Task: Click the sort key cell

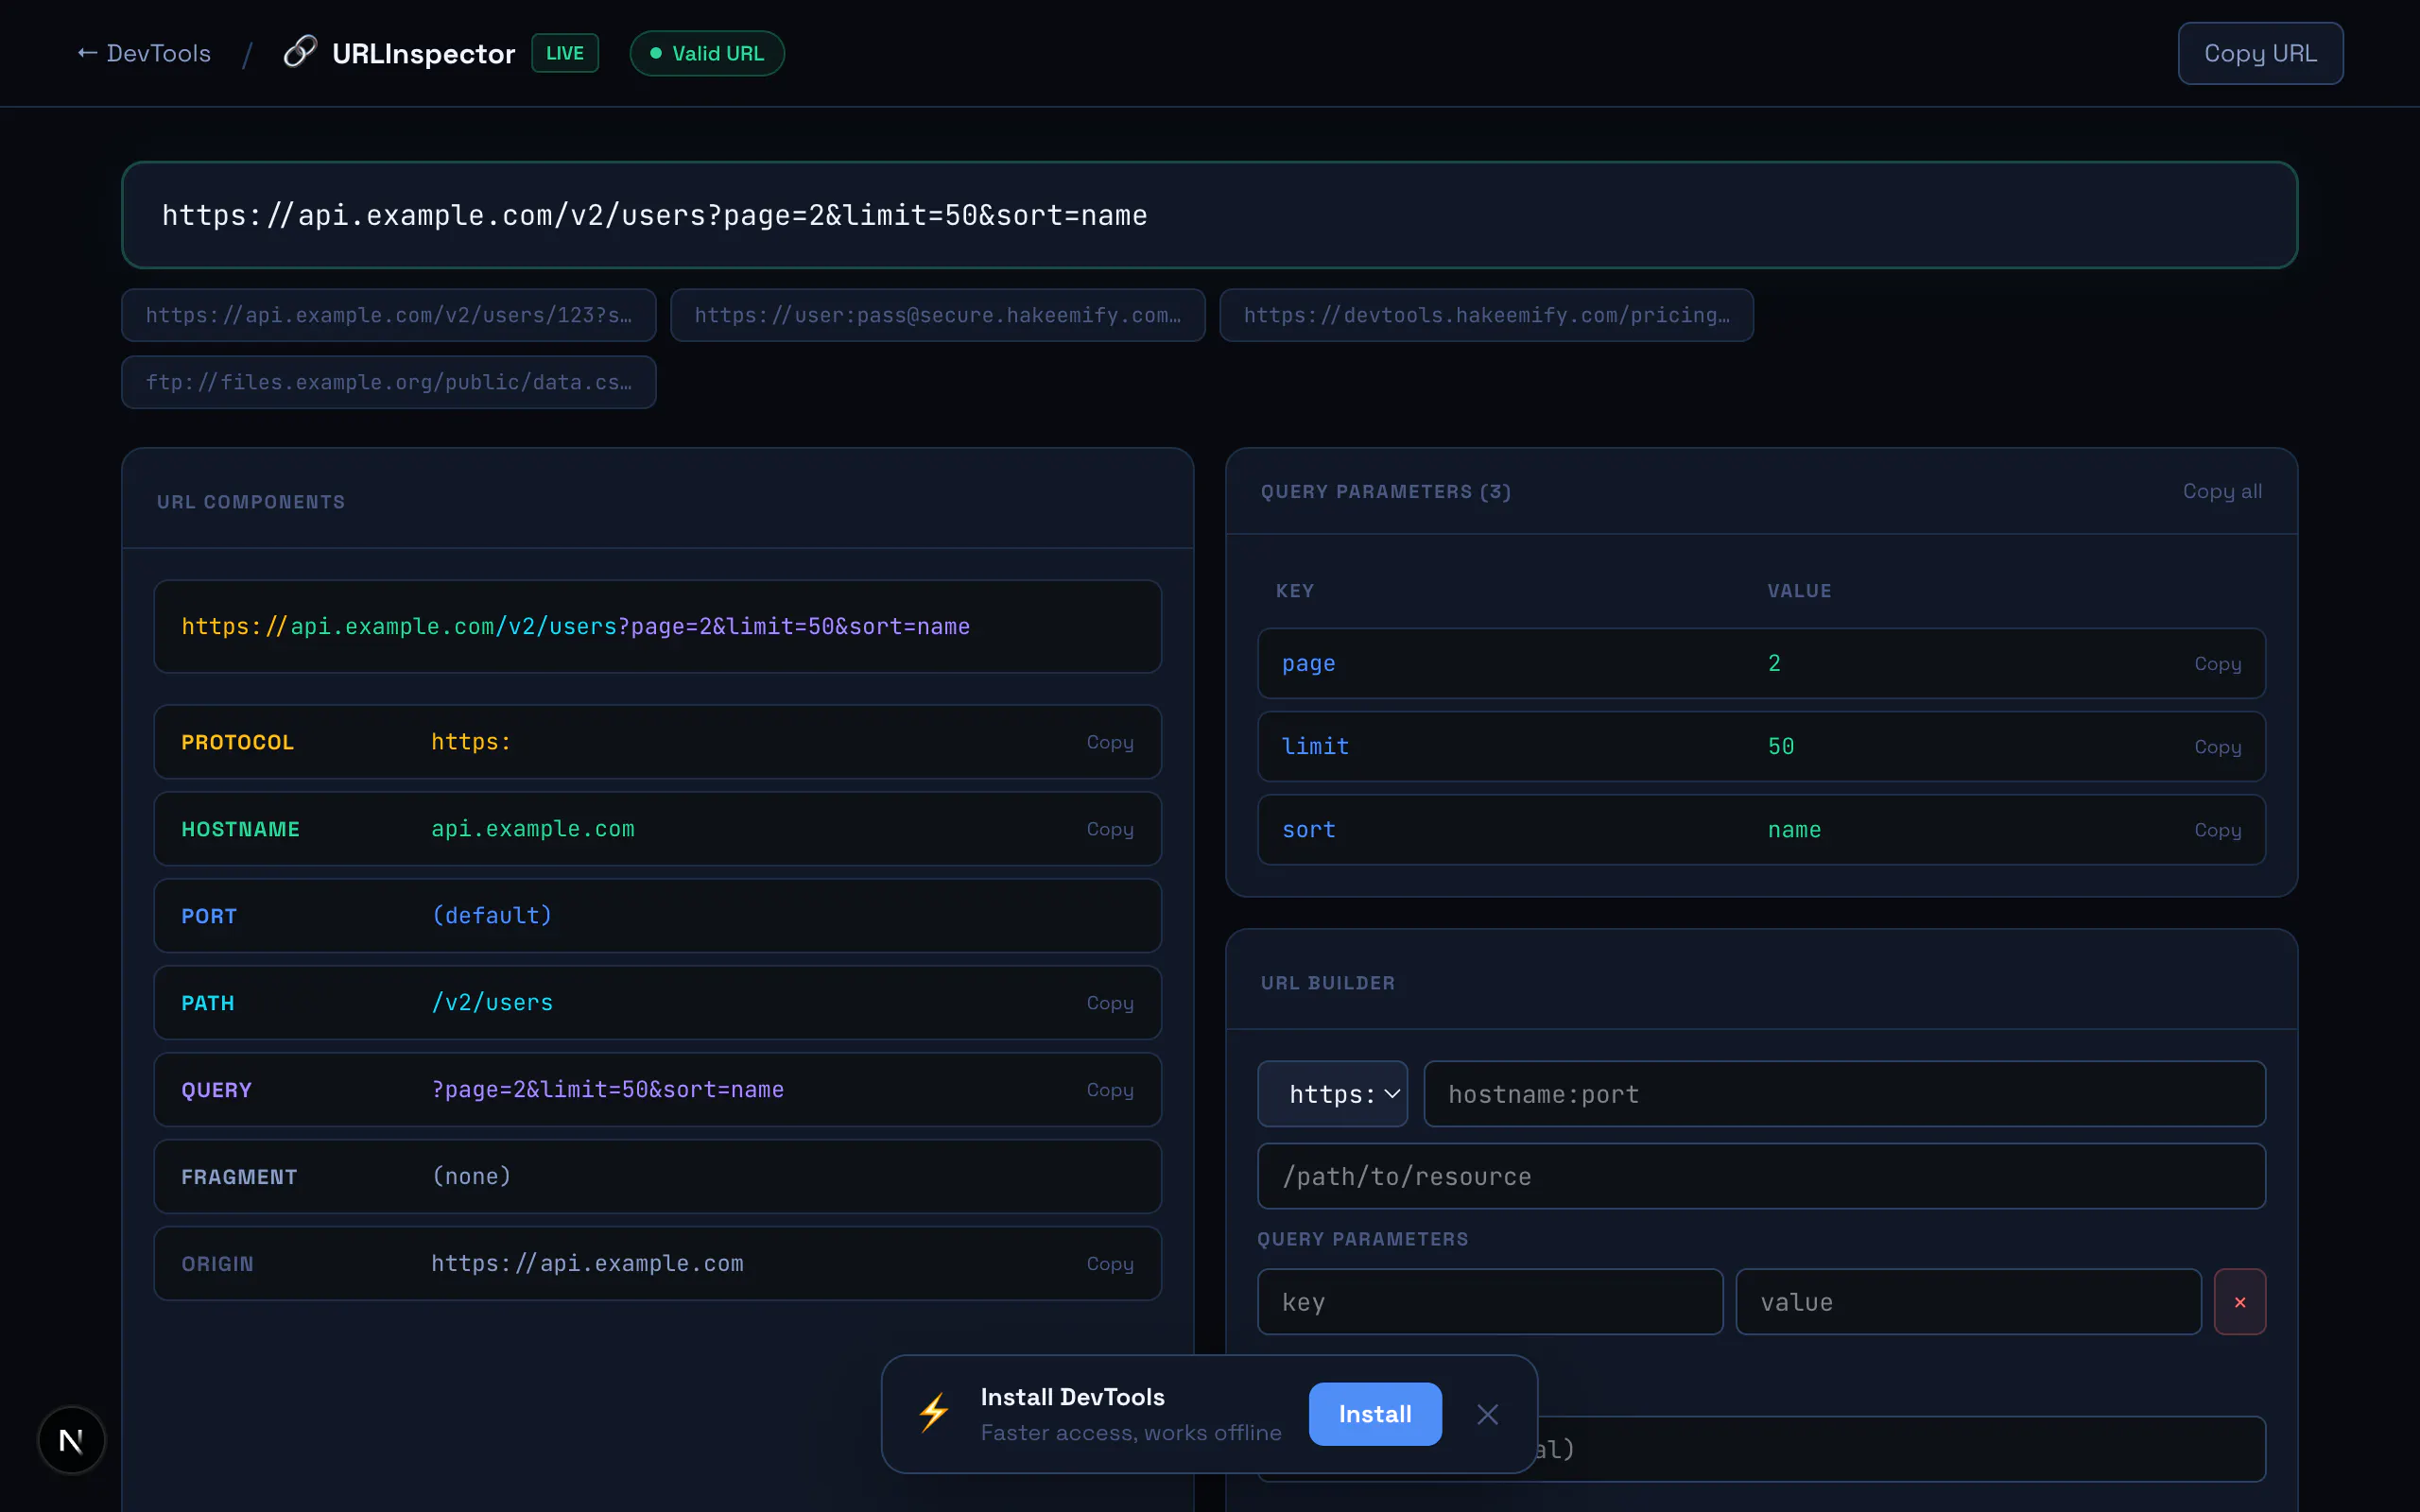Action: click(1308, 829)
